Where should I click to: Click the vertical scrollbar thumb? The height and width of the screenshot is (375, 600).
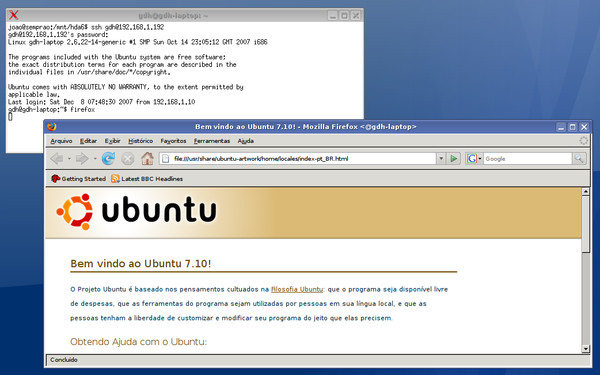[585, 224]
